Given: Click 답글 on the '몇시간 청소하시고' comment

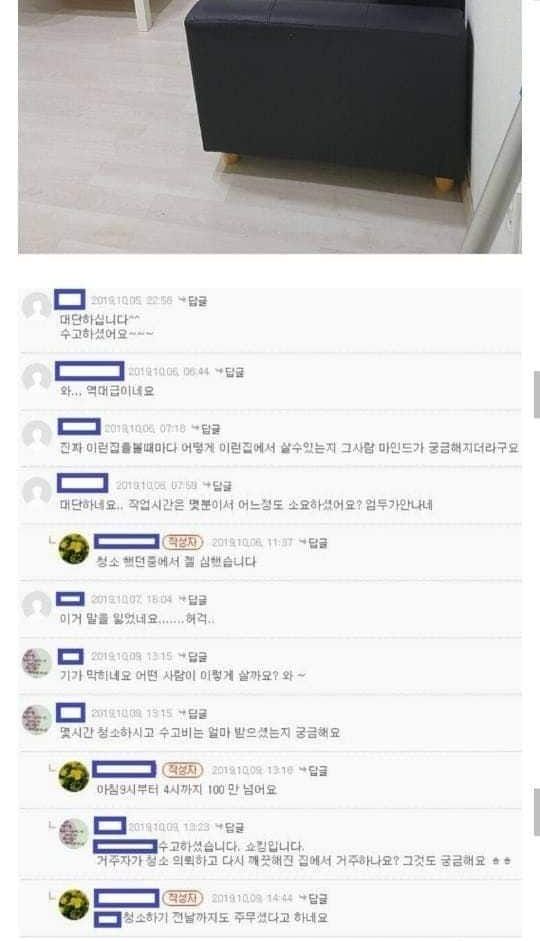Looking at the screenshot, I should [x=193, y=714].
